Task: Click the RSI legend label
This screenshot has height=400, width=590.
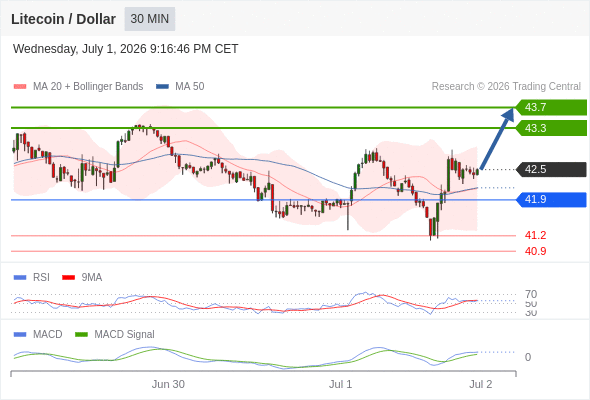Action: 41,278
